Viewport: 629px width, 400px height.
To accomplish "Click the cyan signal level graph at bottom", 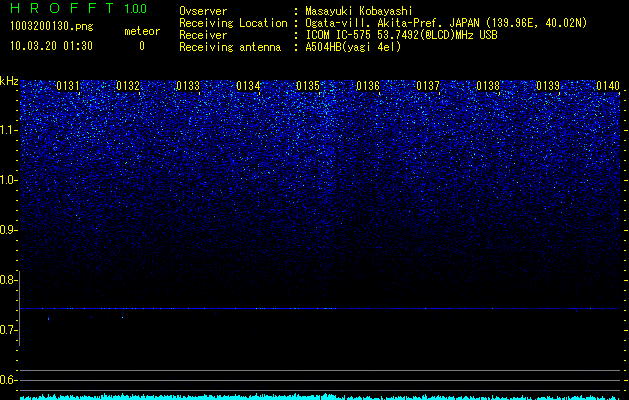I will 320,397.
